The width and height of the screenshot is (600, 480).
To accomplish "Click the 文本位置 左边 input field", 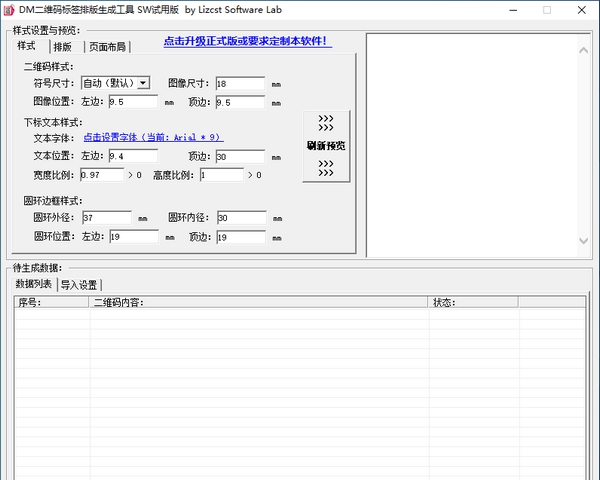I will click(x=133, y=156).
